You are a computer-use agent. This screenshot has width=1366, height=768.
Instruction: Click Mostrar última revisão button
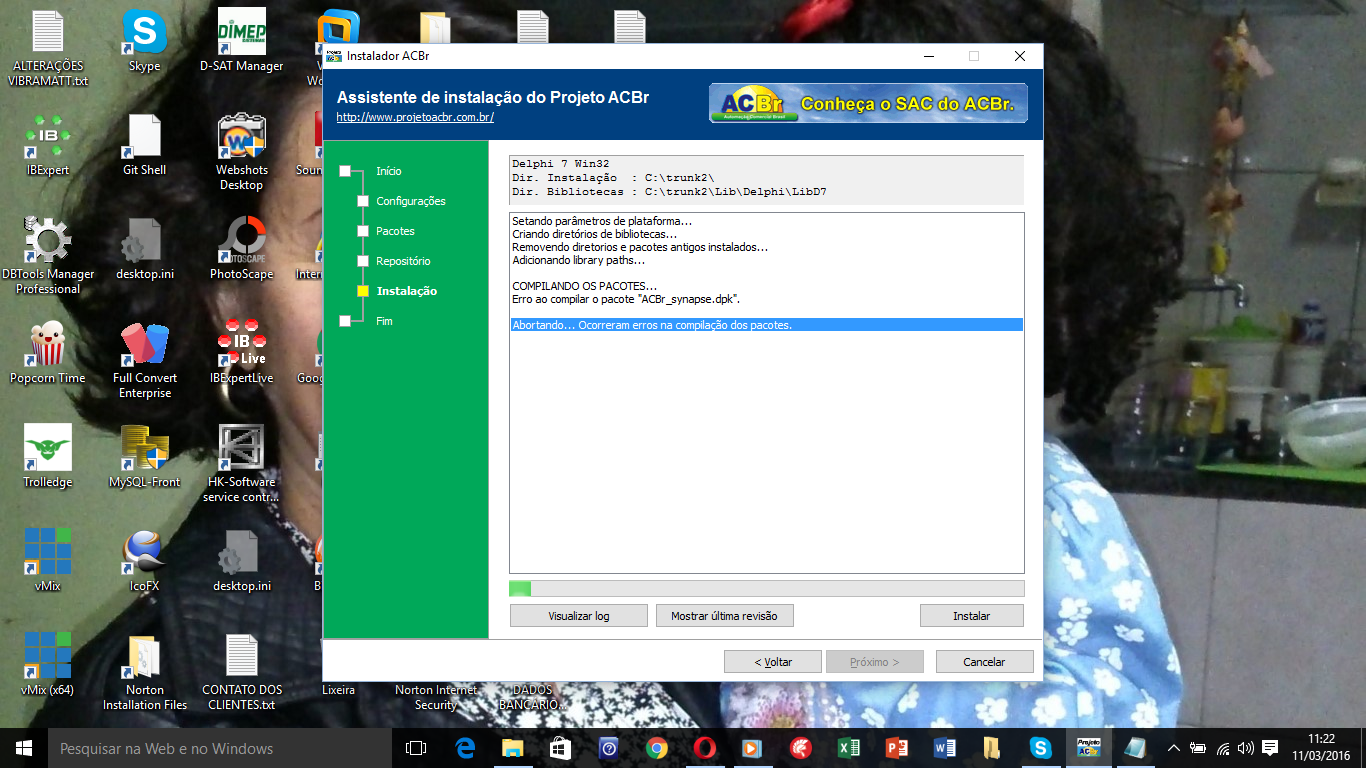[725, 616]
